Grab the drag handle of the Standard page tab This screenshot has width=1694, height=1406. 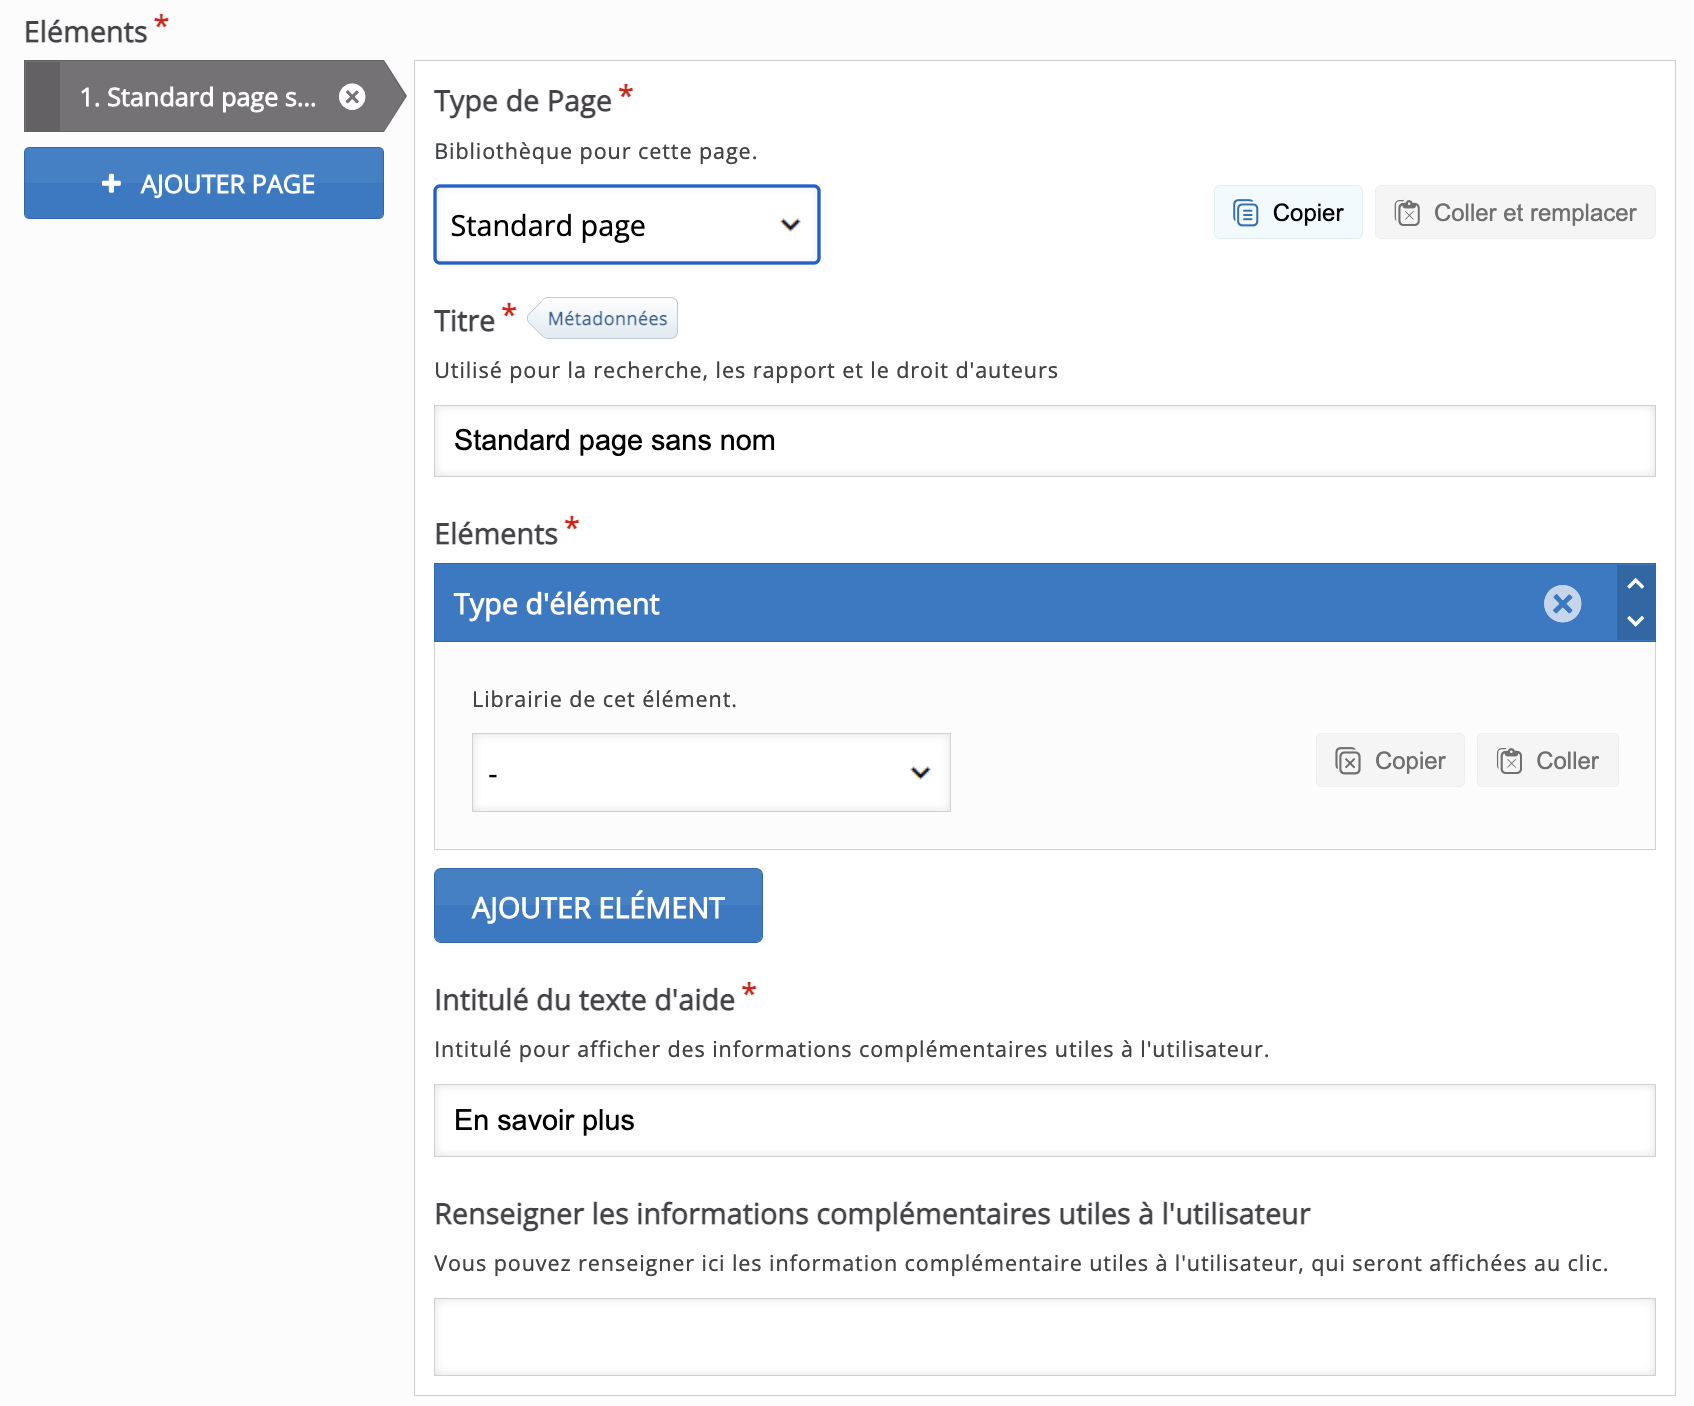click(x=42, y=97)
